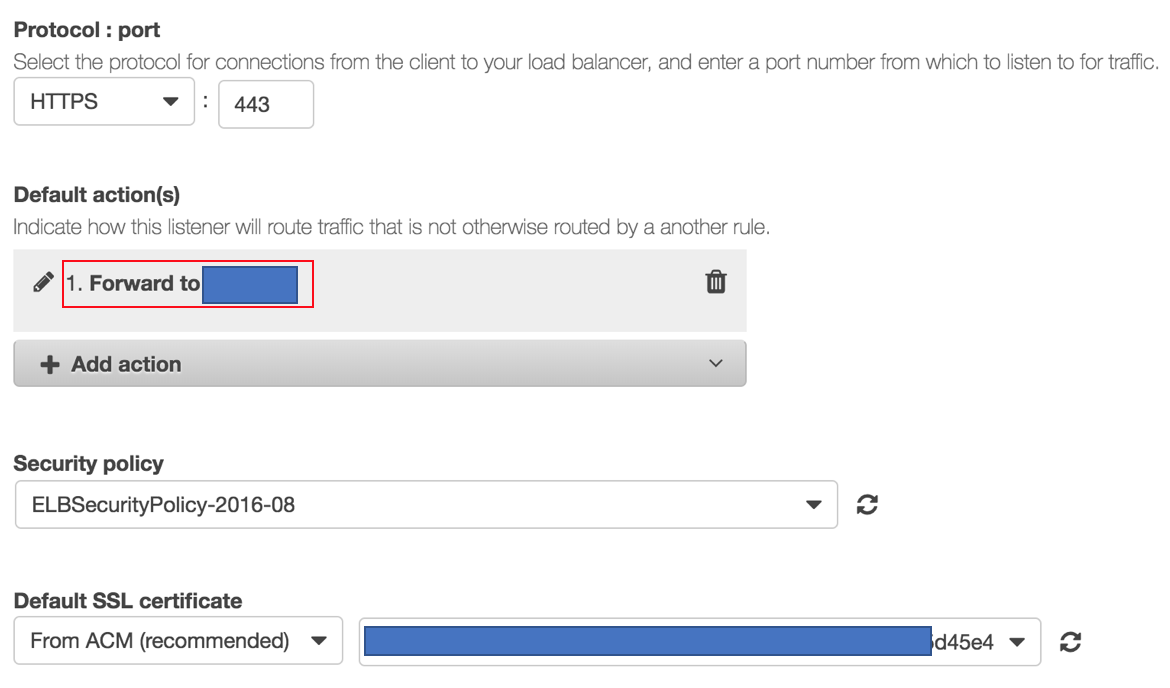Refresh the Default SSL certificate list
This screenshot has width=1170, height=688.
coord(1071,641)
